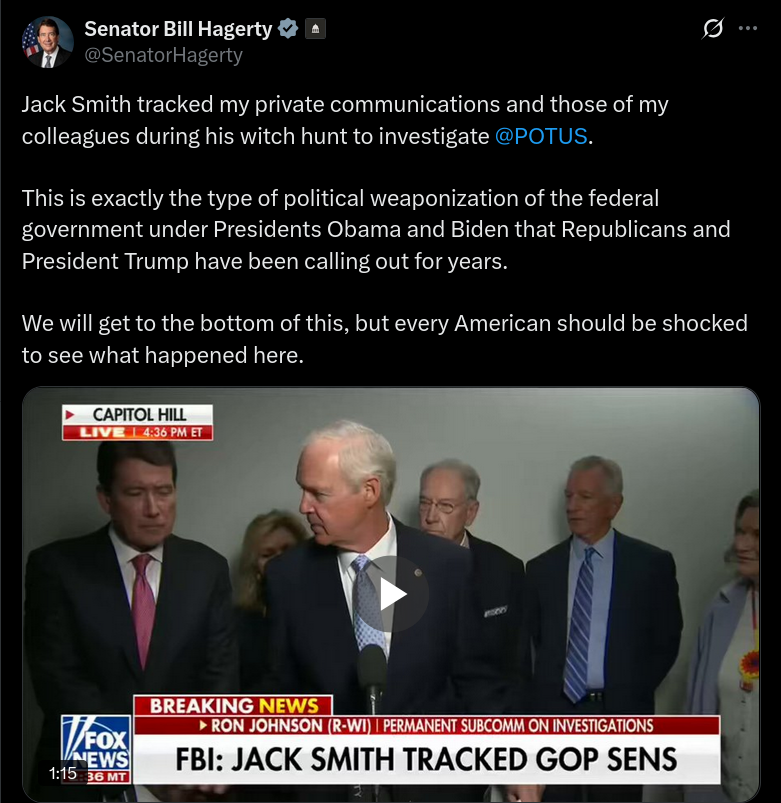
Task: Click the RON JOHNSON (R-WI) chyron text
Action: 290,725
